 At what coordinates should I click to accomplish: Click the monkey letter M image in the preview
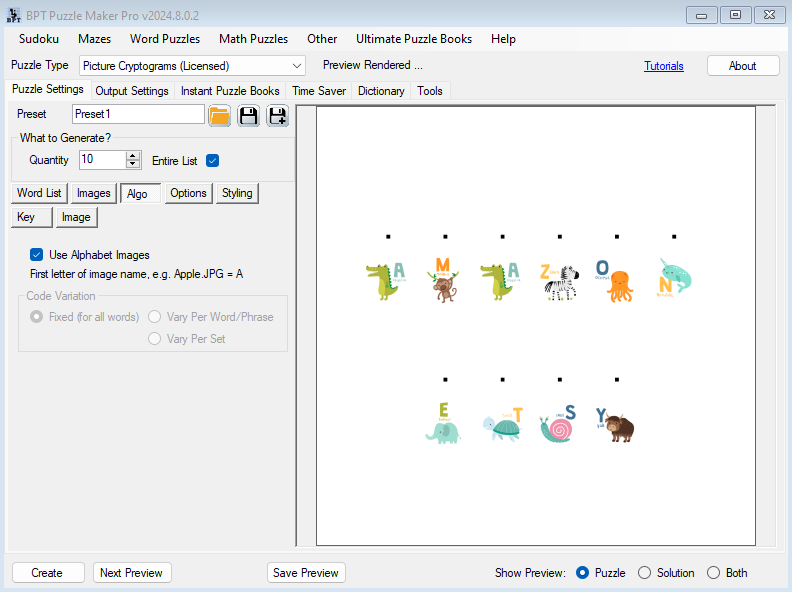pyautogui.click(x=442, y=280)
